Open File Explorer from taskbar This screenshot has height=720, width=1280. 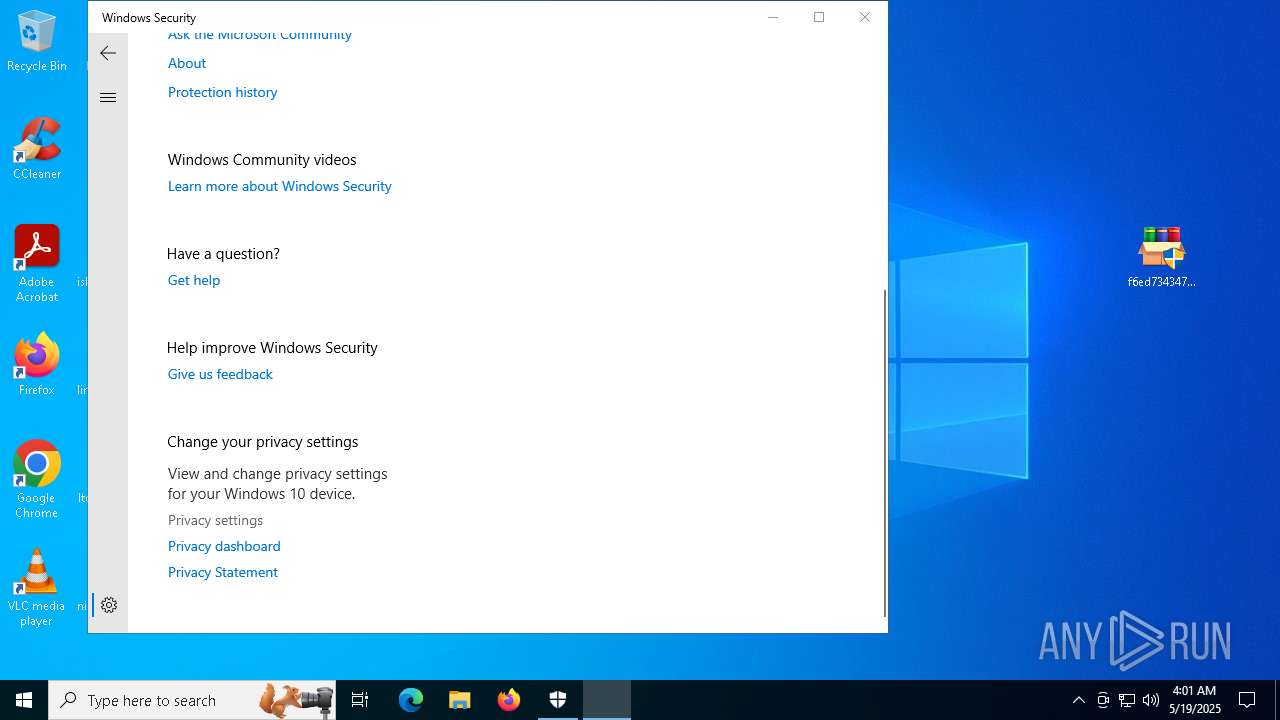[x=459, y=700]
